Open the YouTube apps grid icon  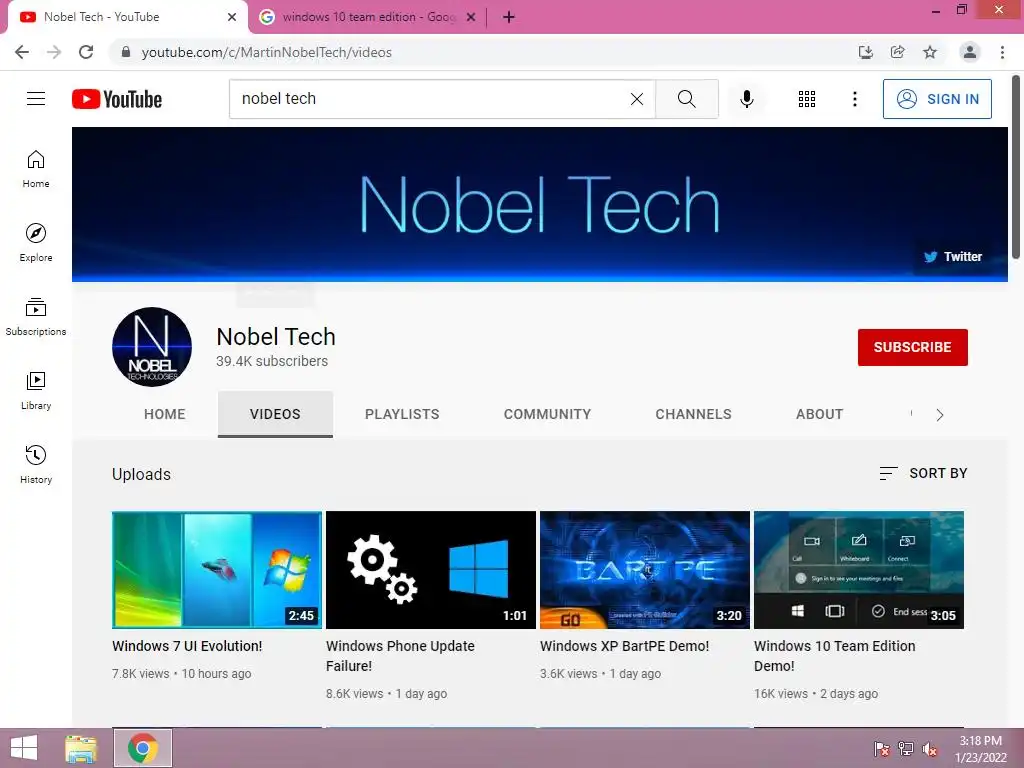pyautogui.click(x=807, y=99)
